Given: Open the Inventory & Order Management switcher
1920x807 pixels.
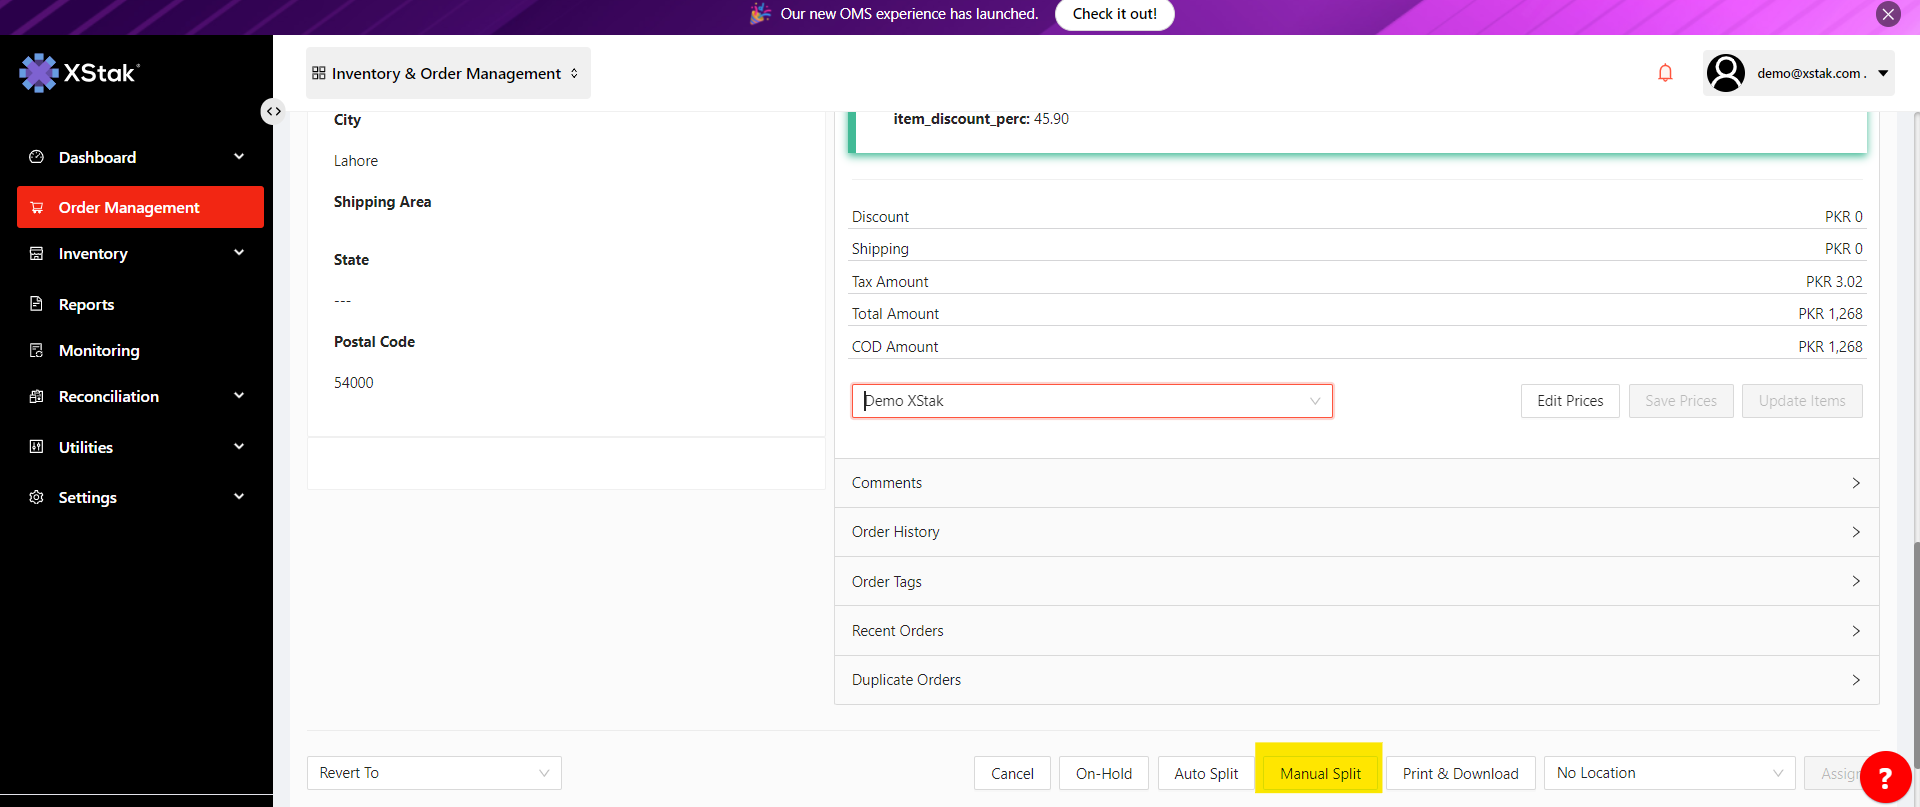Looking at the screenshot, I should pyautogui.click(x=447, y=73).
